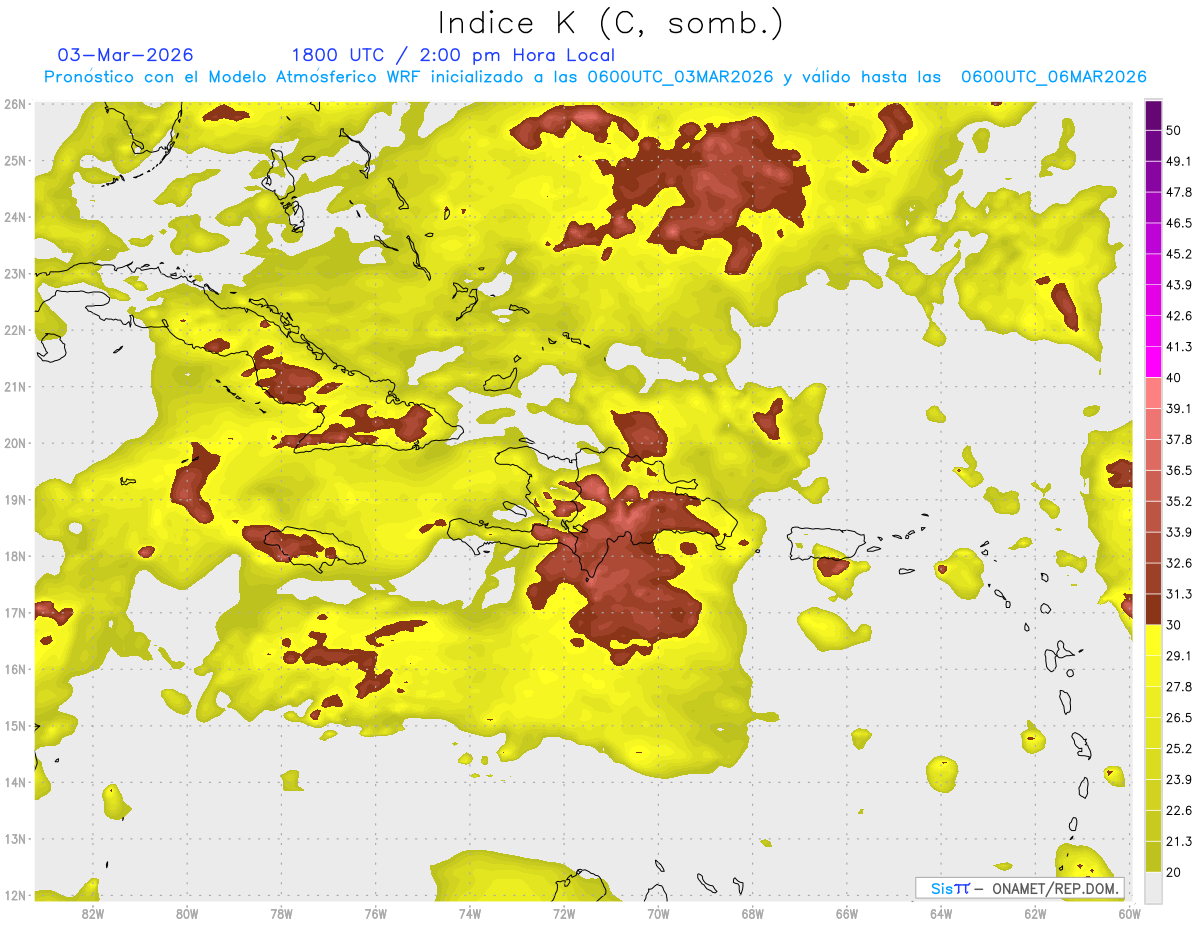Click the "1800 UTC / 2:00 pm Hora Local" text

[x=453, y=55]
